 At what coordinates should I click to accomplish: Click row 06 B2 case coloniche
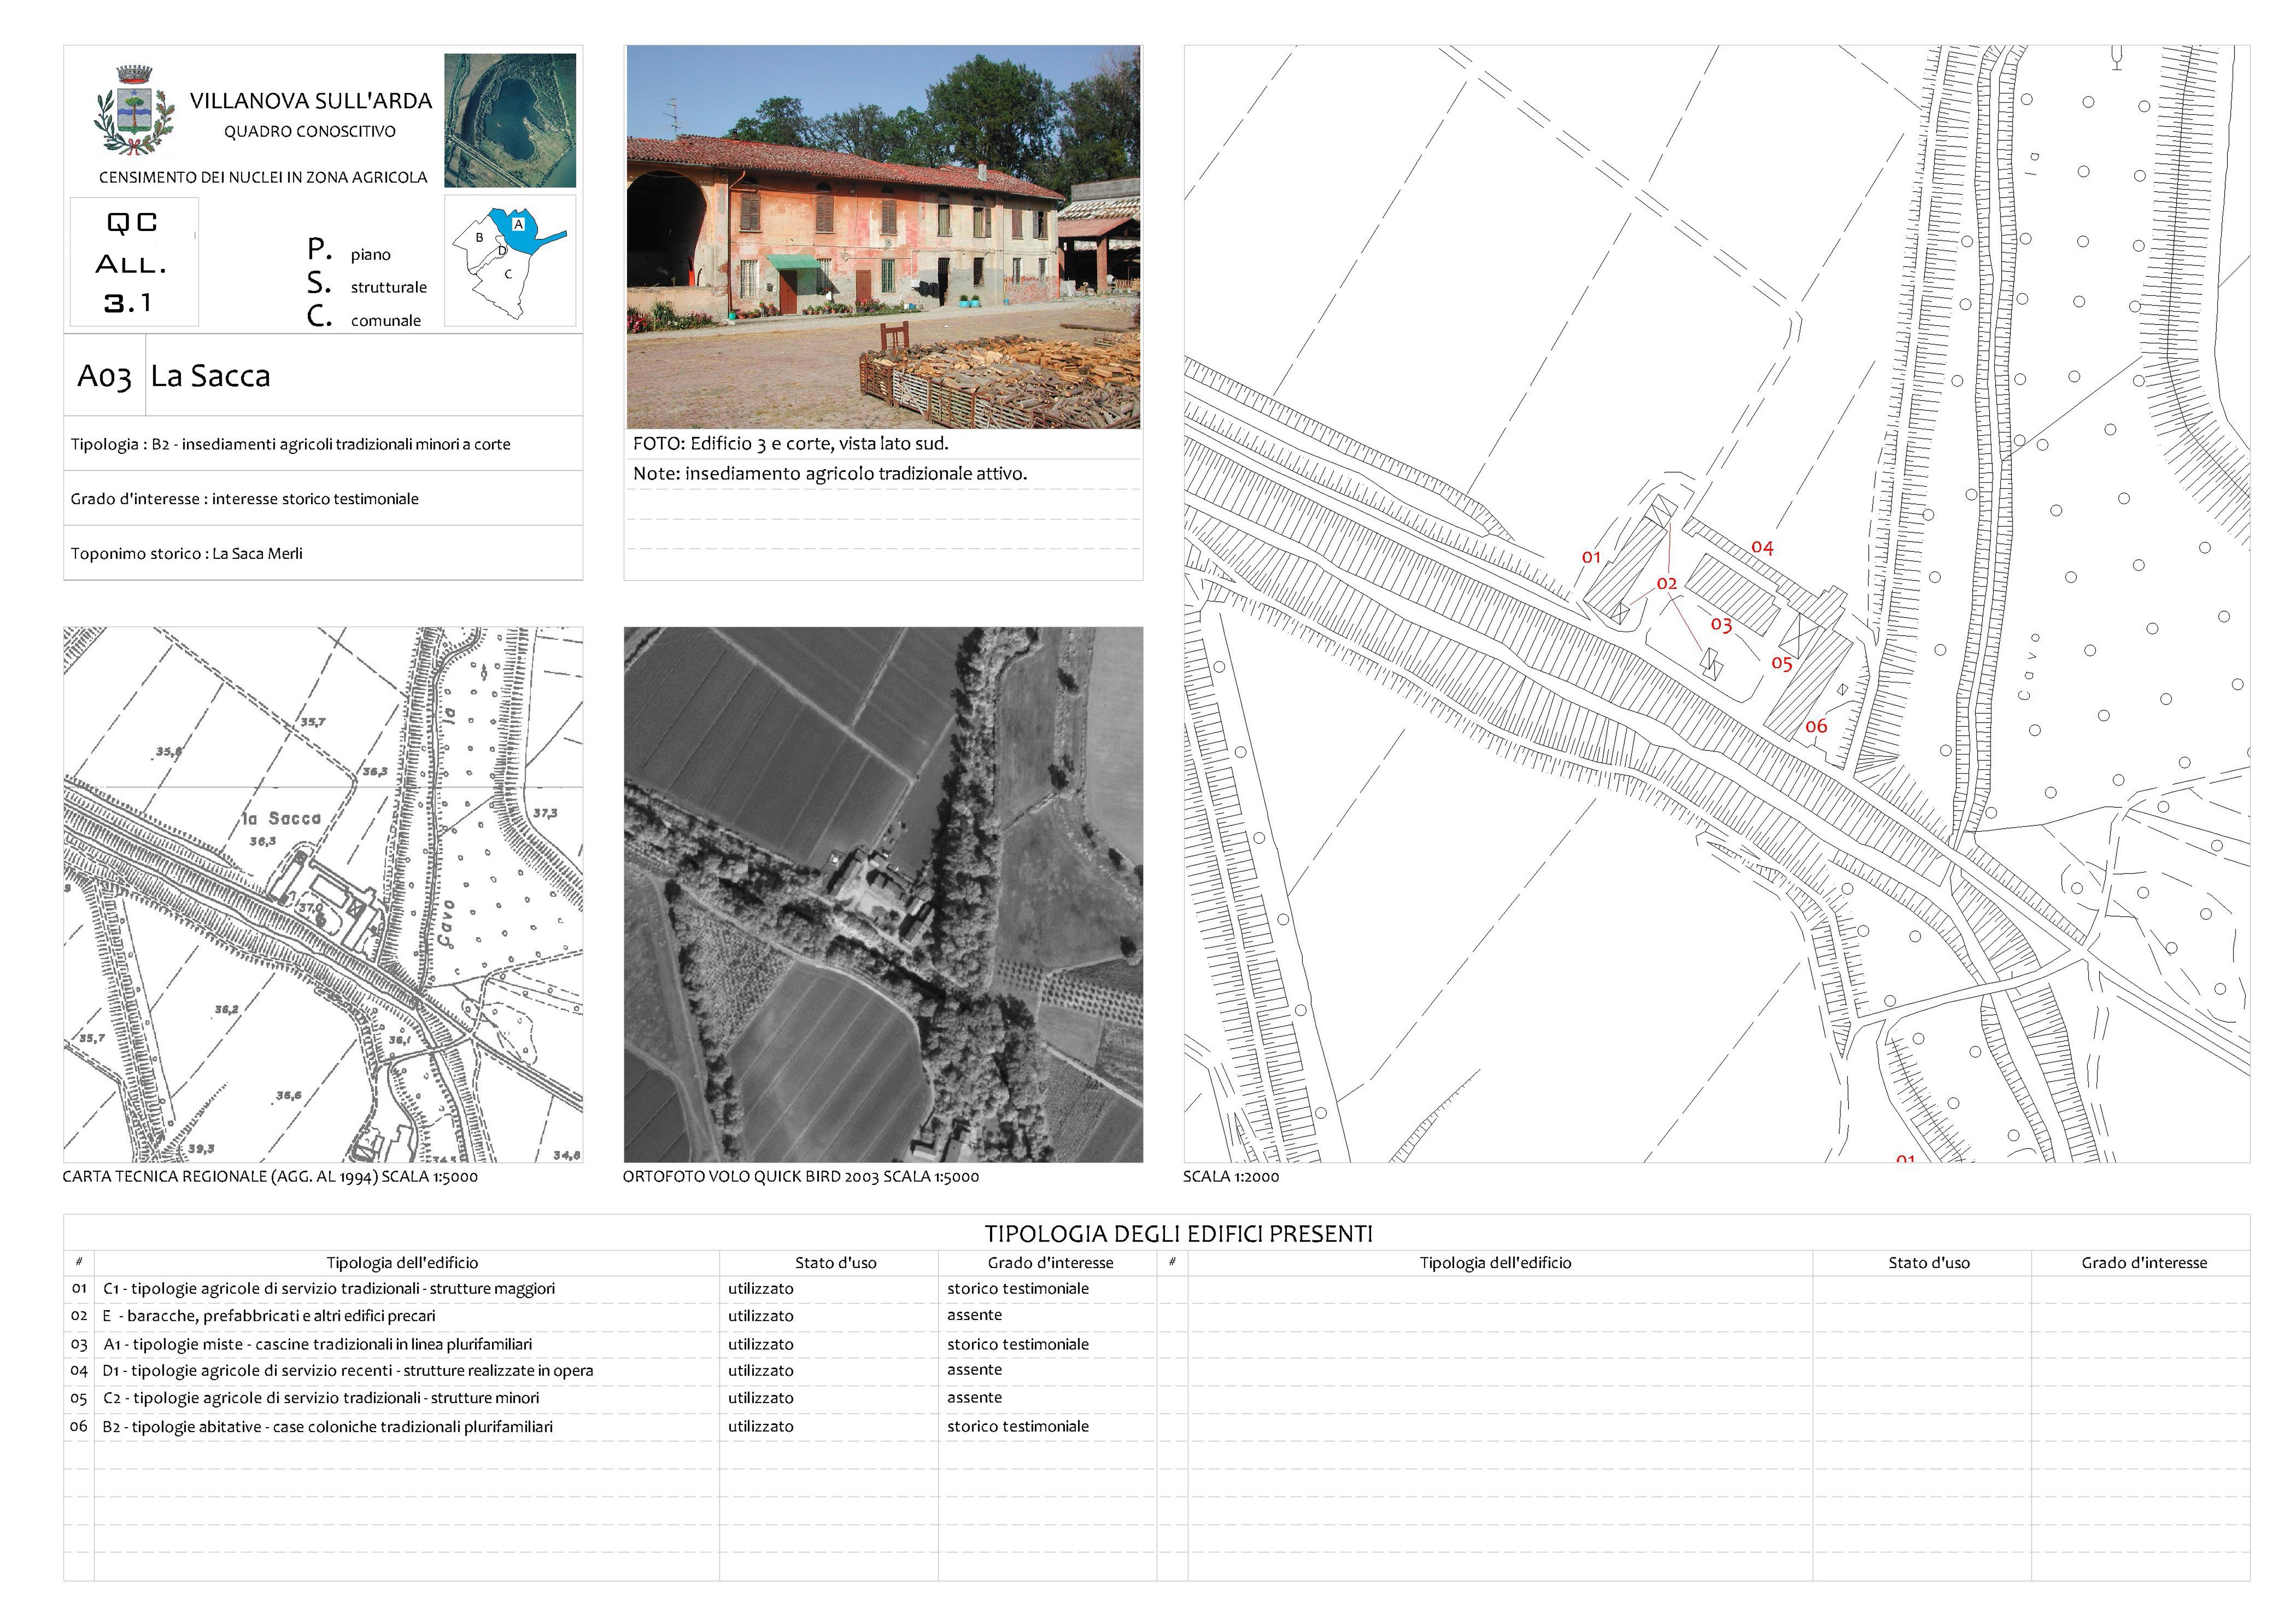pos(328,1426)
